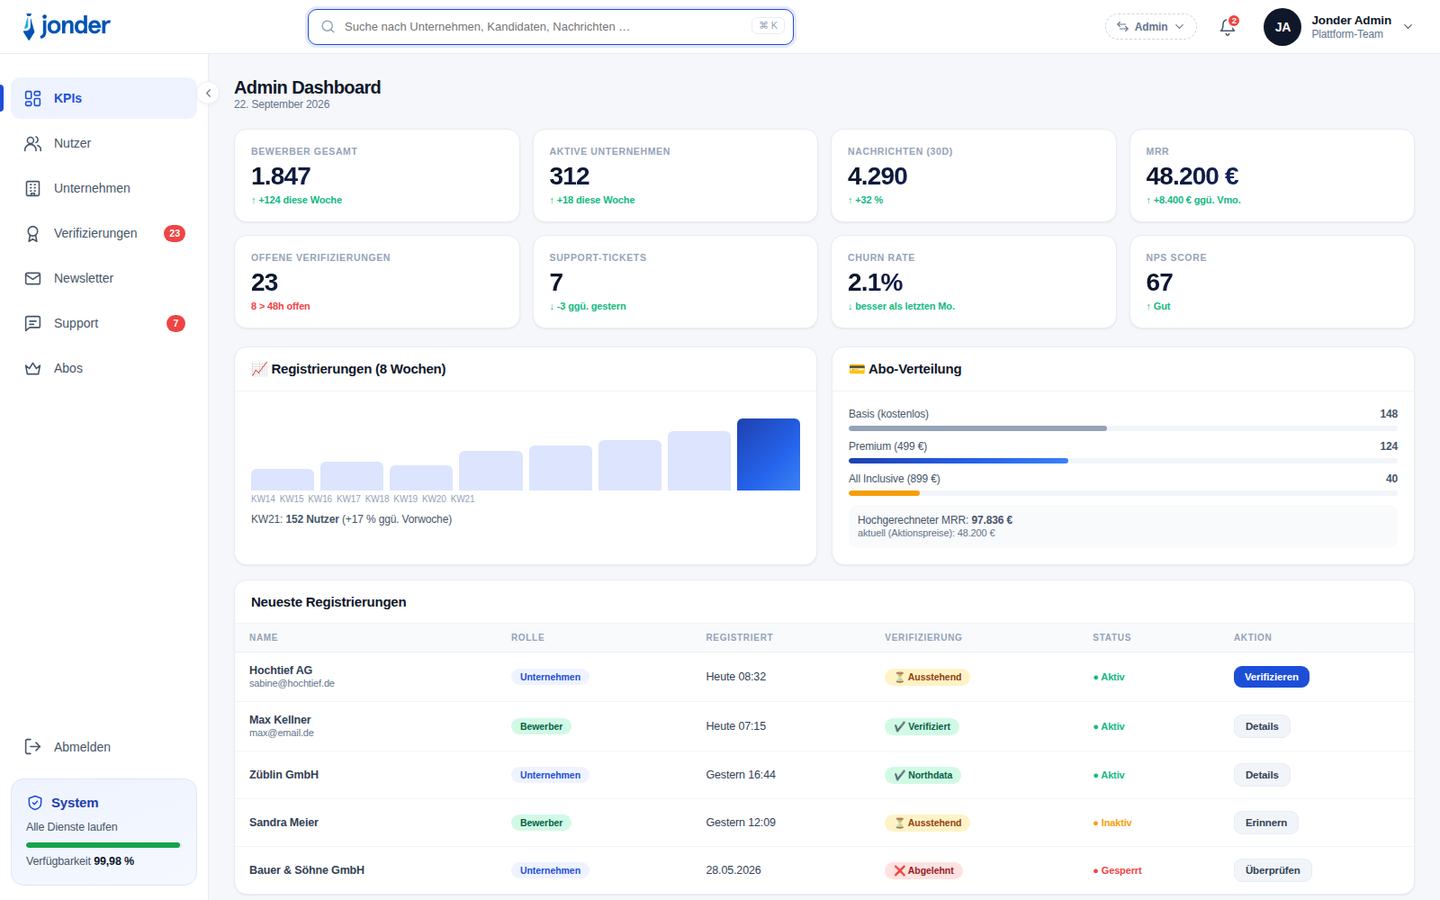Collapse the sidebar with the chevron
1440x900 pixels.
(x=208, y=93)
